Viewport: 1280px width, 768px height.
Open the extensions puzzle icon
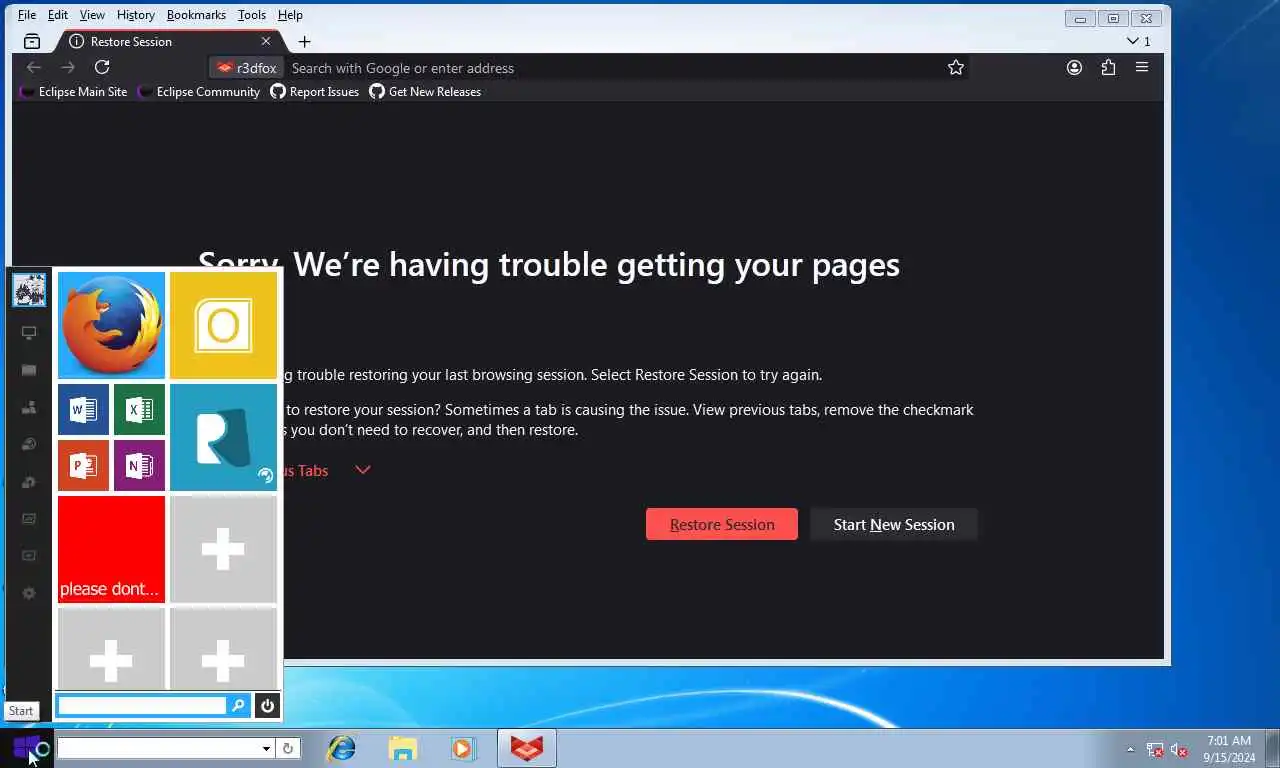[x=1108, y=67]
